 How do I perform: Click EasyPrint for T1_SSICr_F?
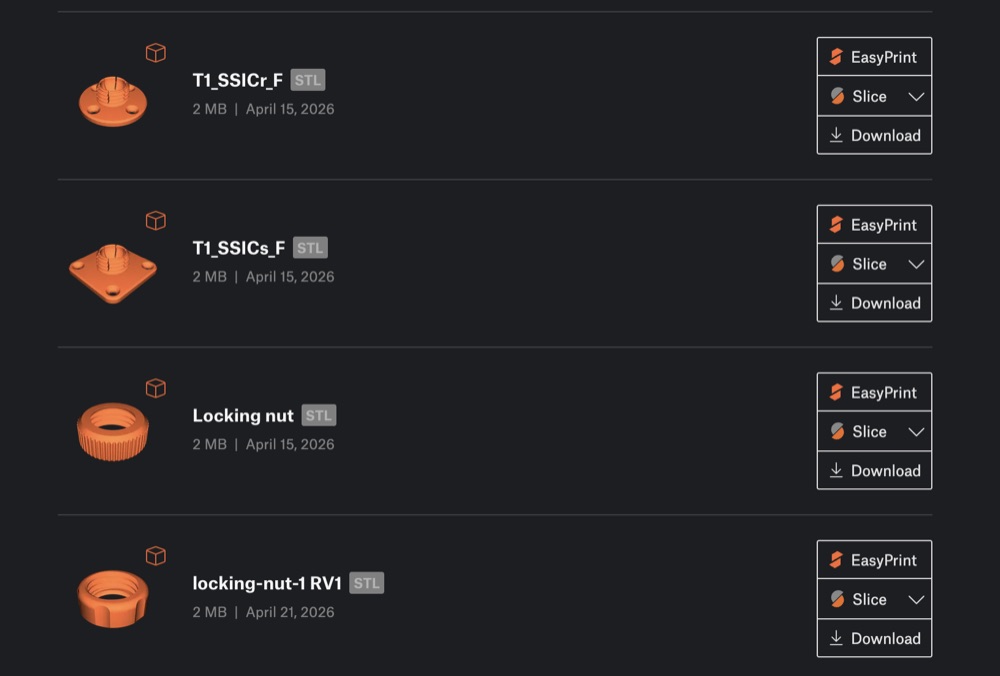874,57
